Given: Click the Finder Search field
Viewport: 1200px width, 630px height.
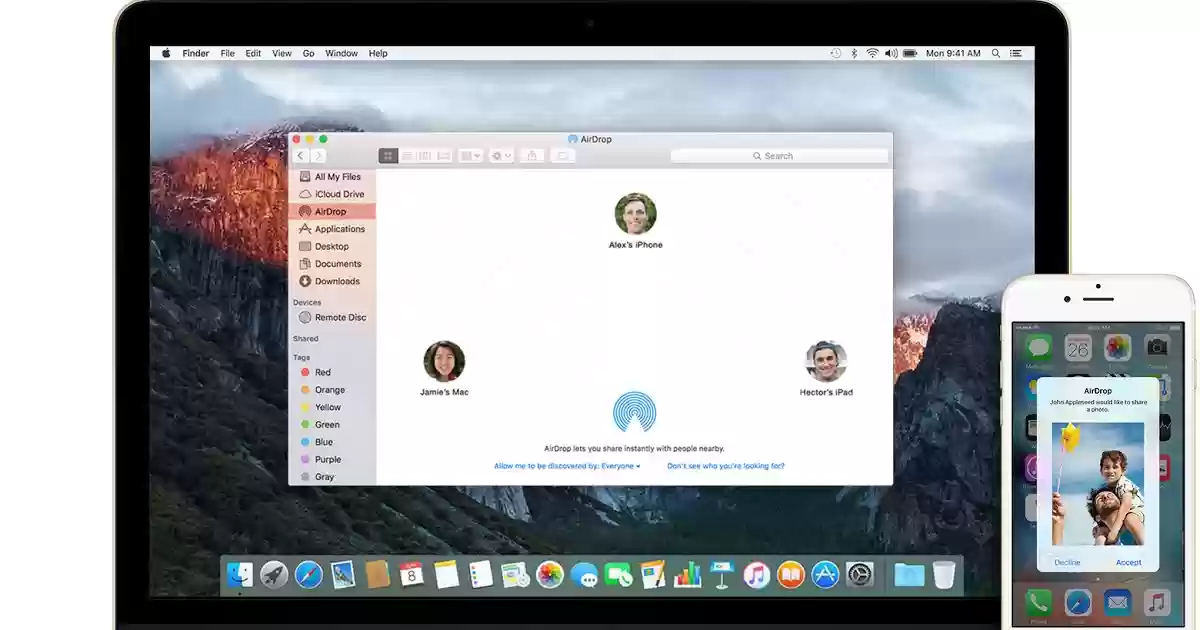Looking at the screenshot, I should [779, 156].
